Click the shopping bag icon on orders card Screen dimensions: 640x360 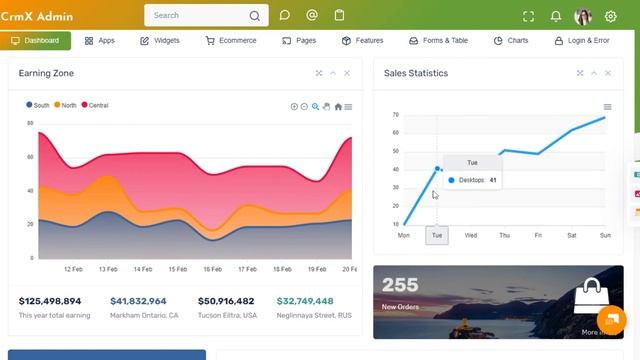(591, 296)
